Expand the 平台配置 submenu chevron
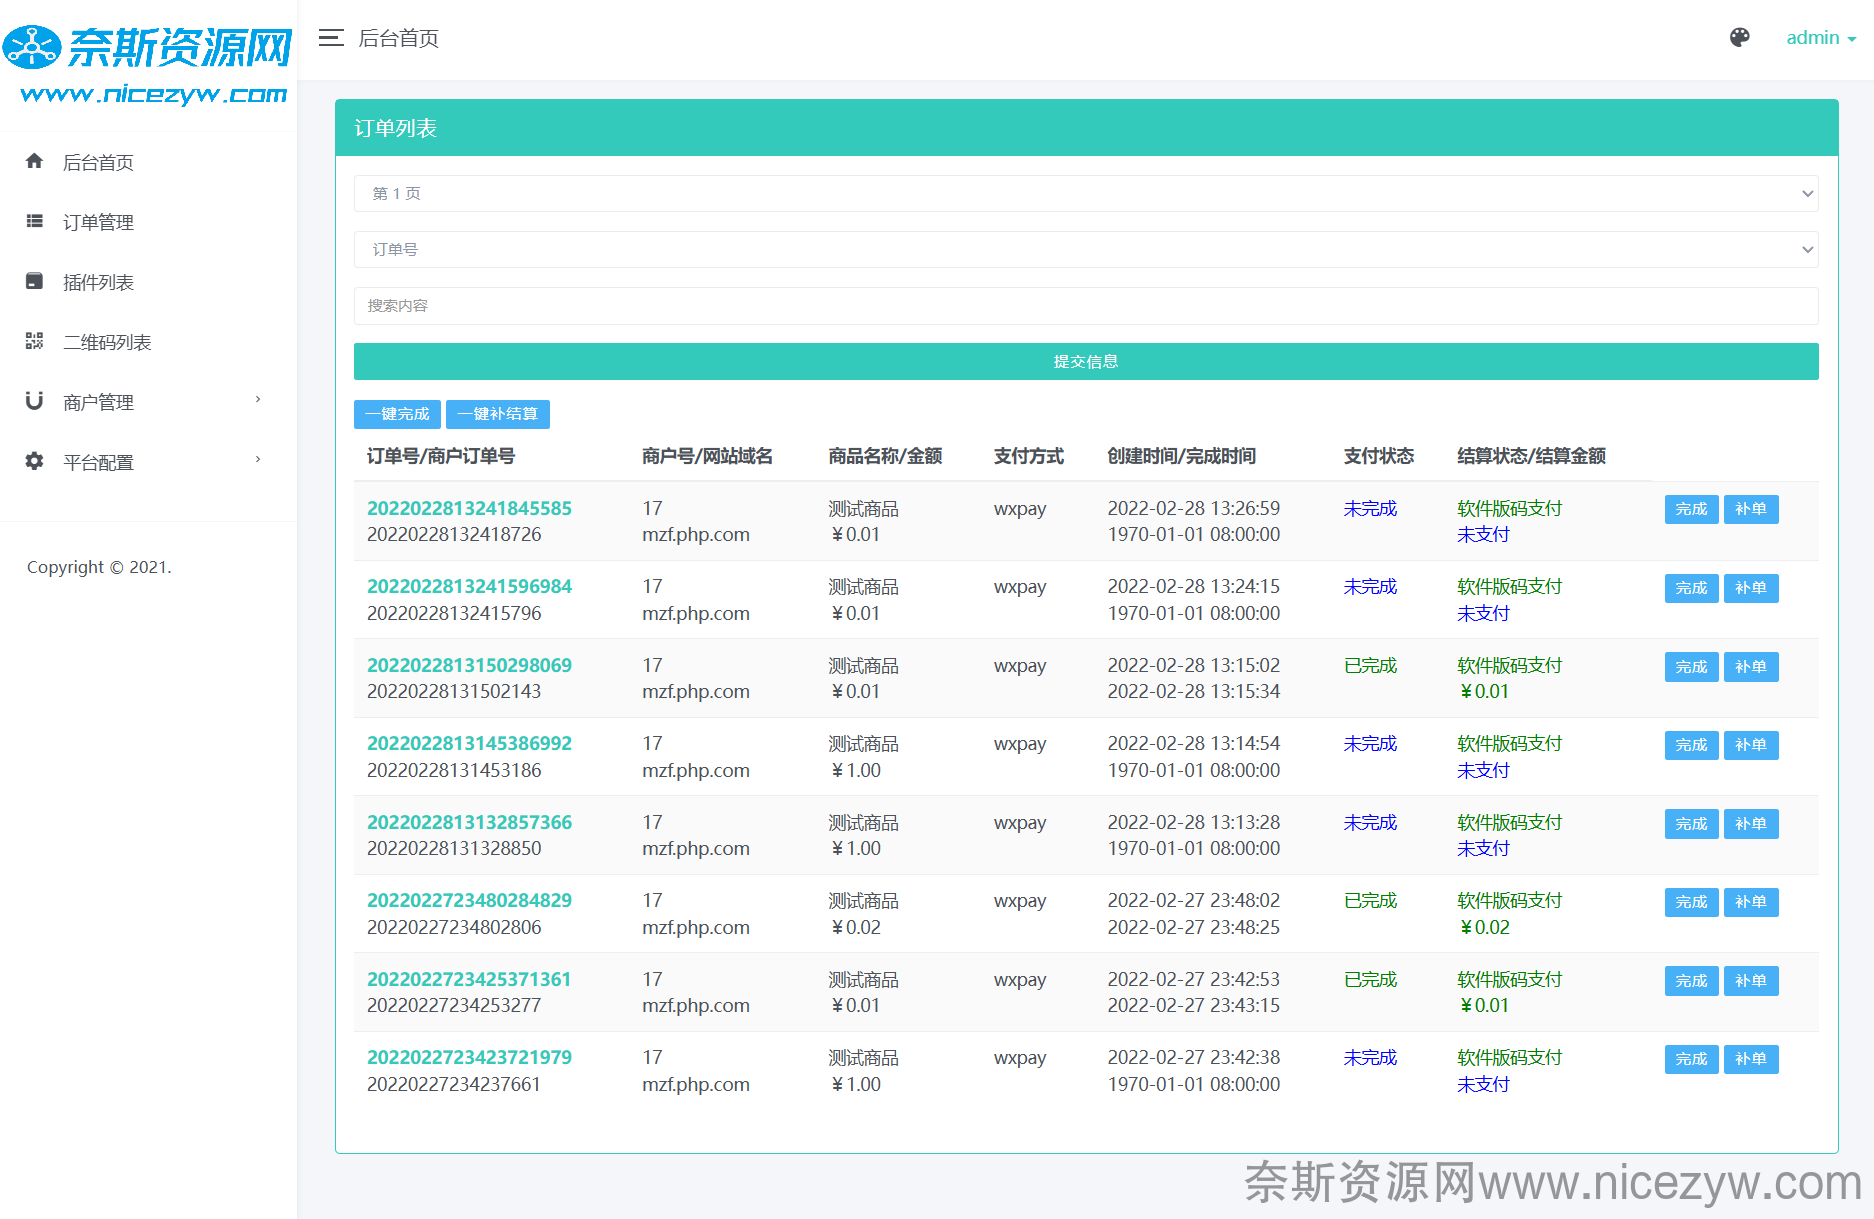 coord(258,460)
